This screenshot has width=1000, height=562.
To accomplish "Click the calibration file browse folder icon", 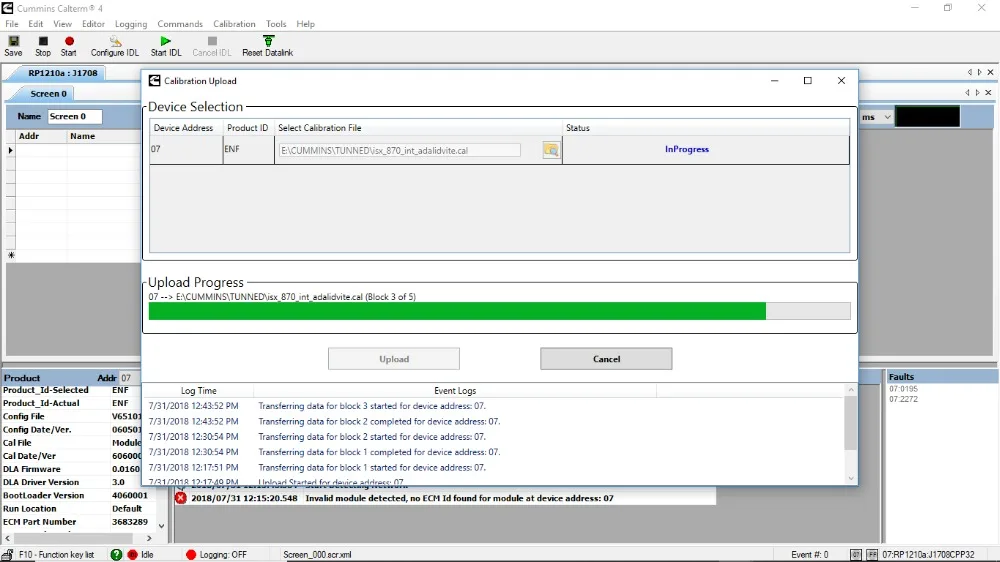I will (551, 150).
